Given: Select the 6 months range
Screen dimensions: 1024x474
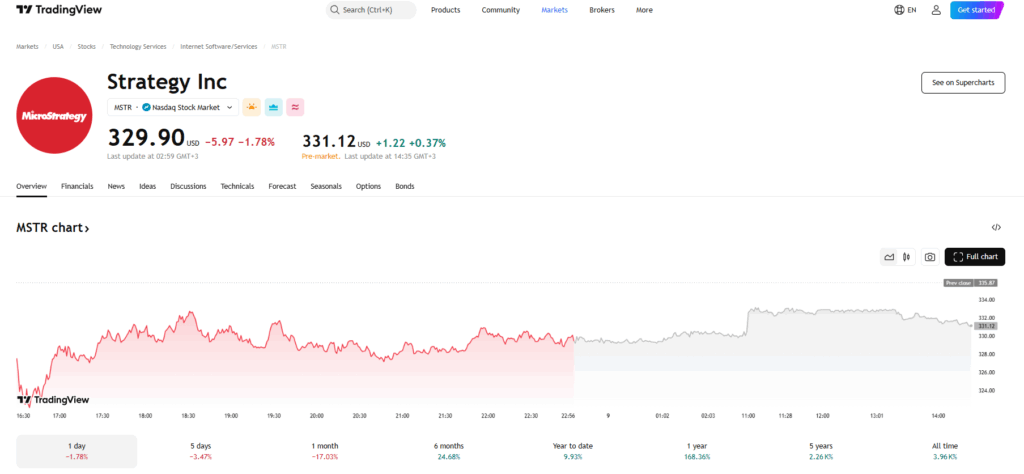Looking at the screenshot, I should 449,451.
